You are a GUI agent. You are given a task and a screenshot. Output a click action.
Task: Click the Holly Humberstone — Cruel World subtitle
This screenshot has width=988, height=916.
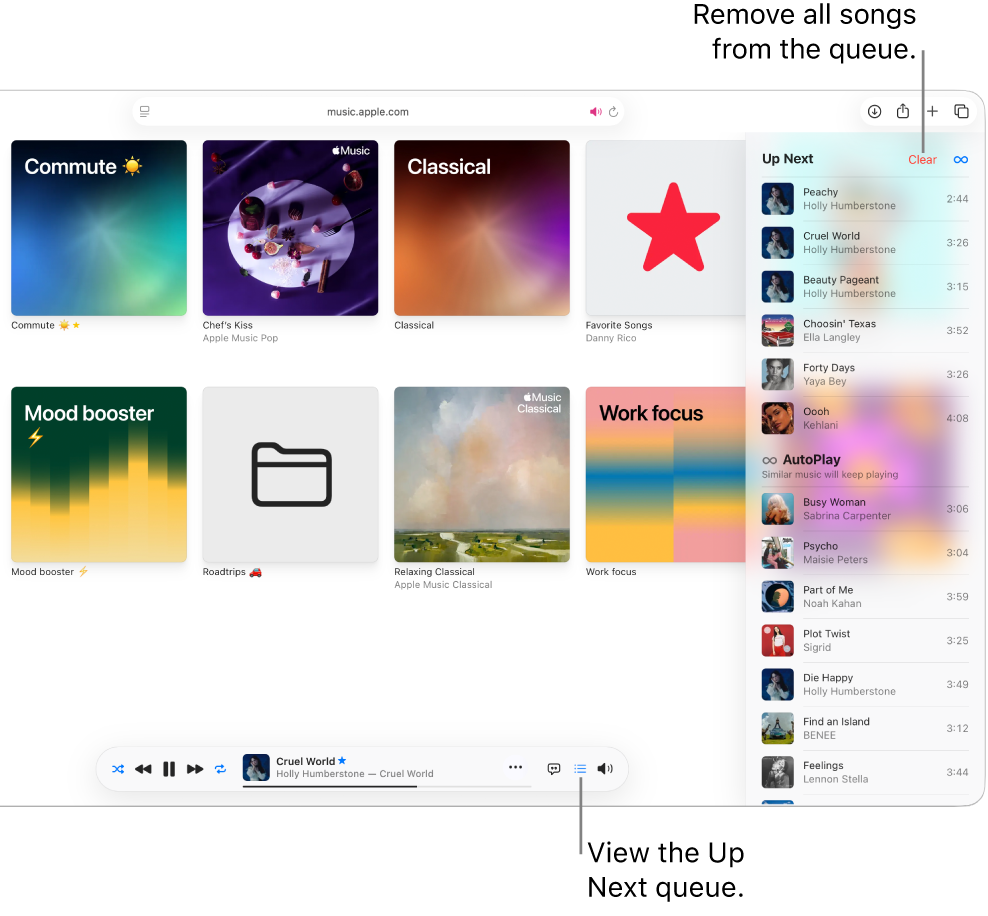coord(355,774)
